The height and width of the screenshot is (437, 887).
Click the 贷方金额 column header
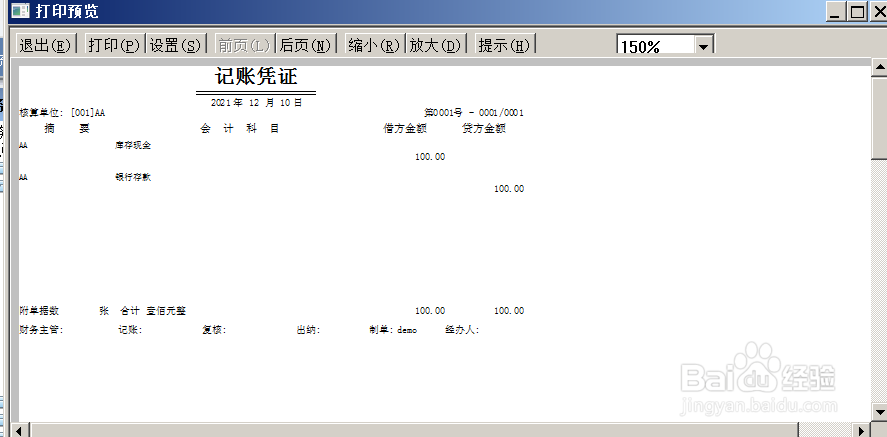coord(484,128)
